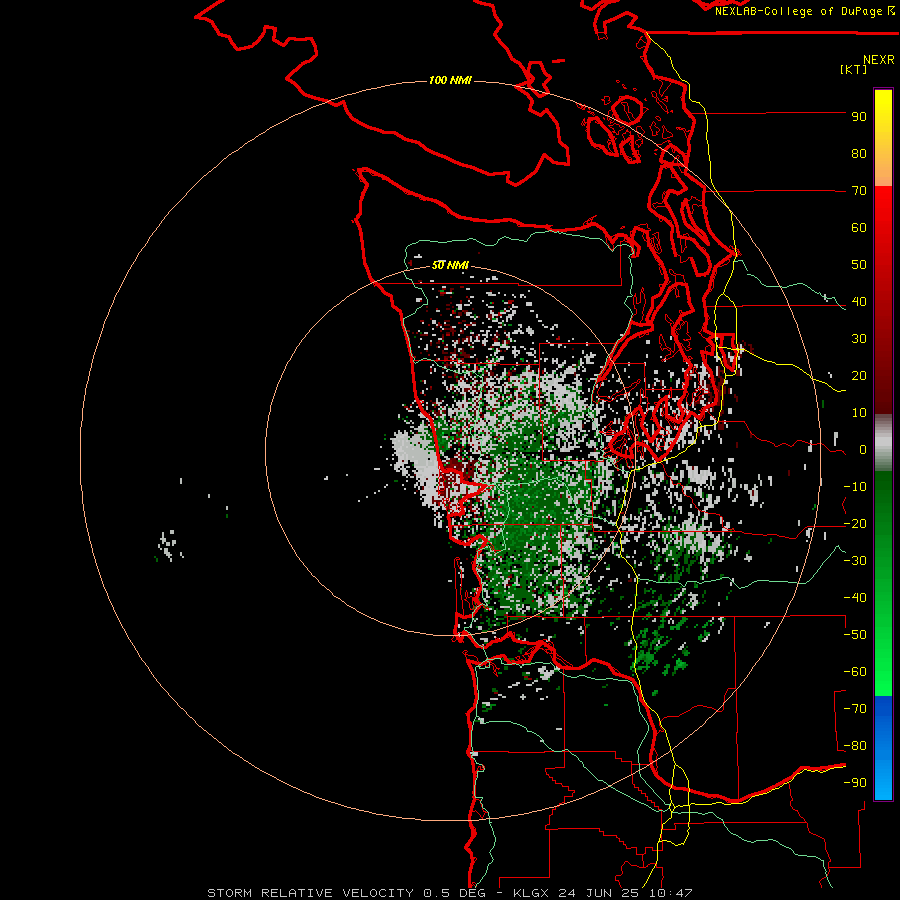
Task: Click the 0.5 DEG elevation text
Action: pos(455,893)
